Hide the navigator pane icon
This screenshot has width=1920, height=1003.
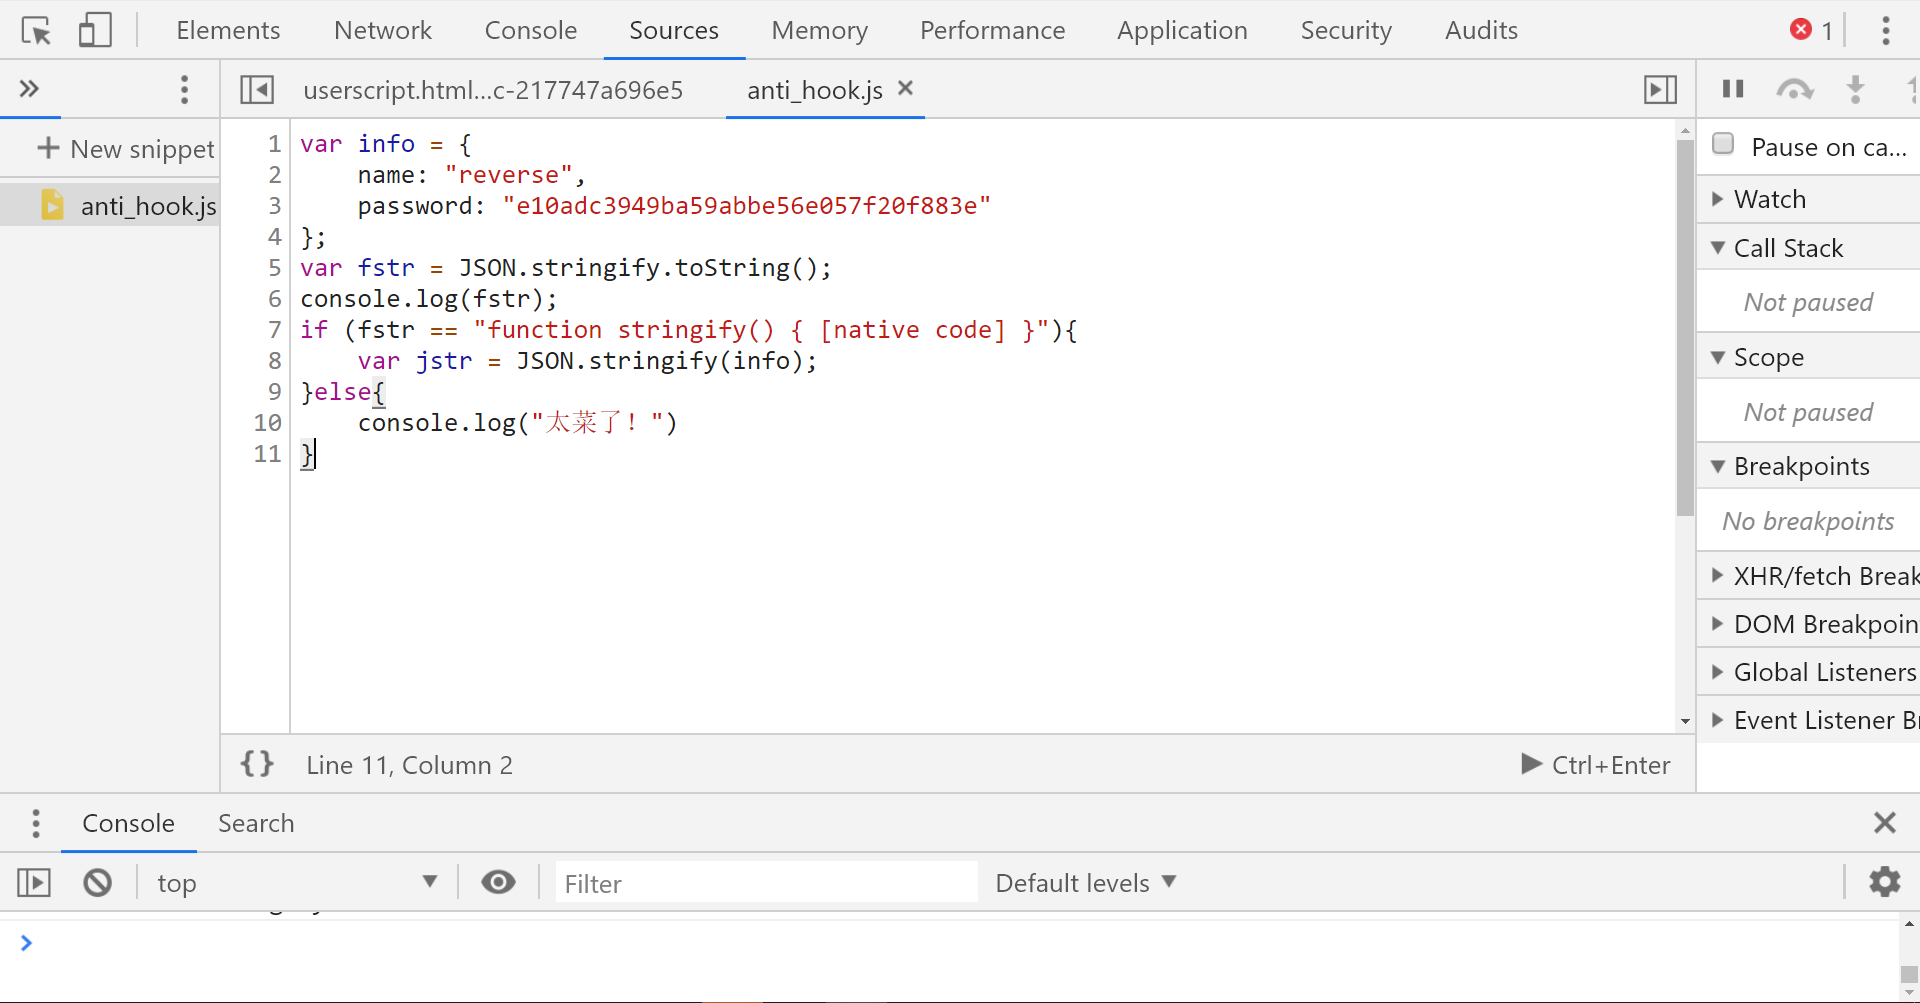(x=257, y=90)
